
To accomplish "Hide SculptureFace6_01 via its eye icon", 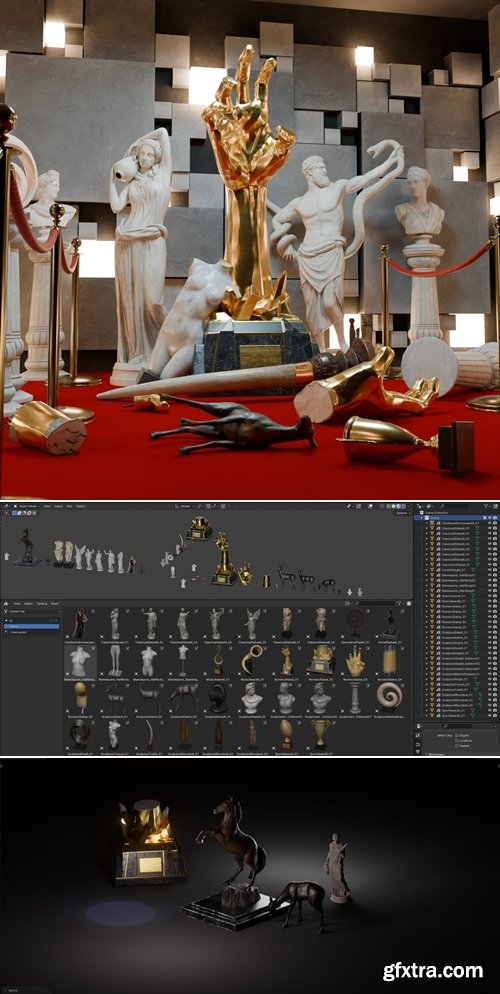I will click(490, 648).
